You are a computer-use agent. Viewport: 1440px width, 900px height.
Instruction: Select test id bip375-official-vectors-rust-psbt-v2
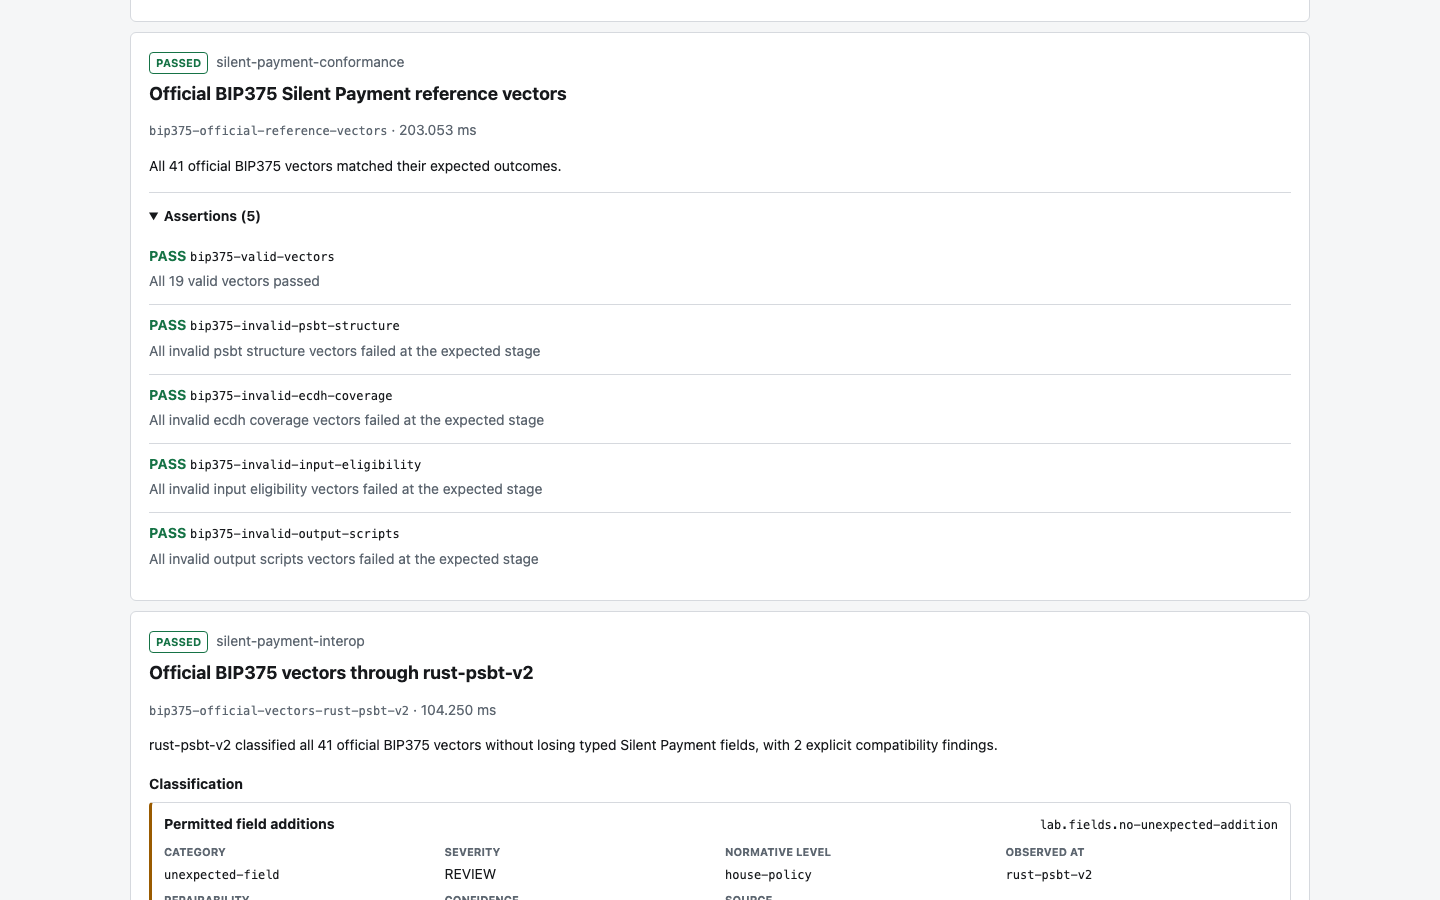pyautogui.click(x=279, y=711)
